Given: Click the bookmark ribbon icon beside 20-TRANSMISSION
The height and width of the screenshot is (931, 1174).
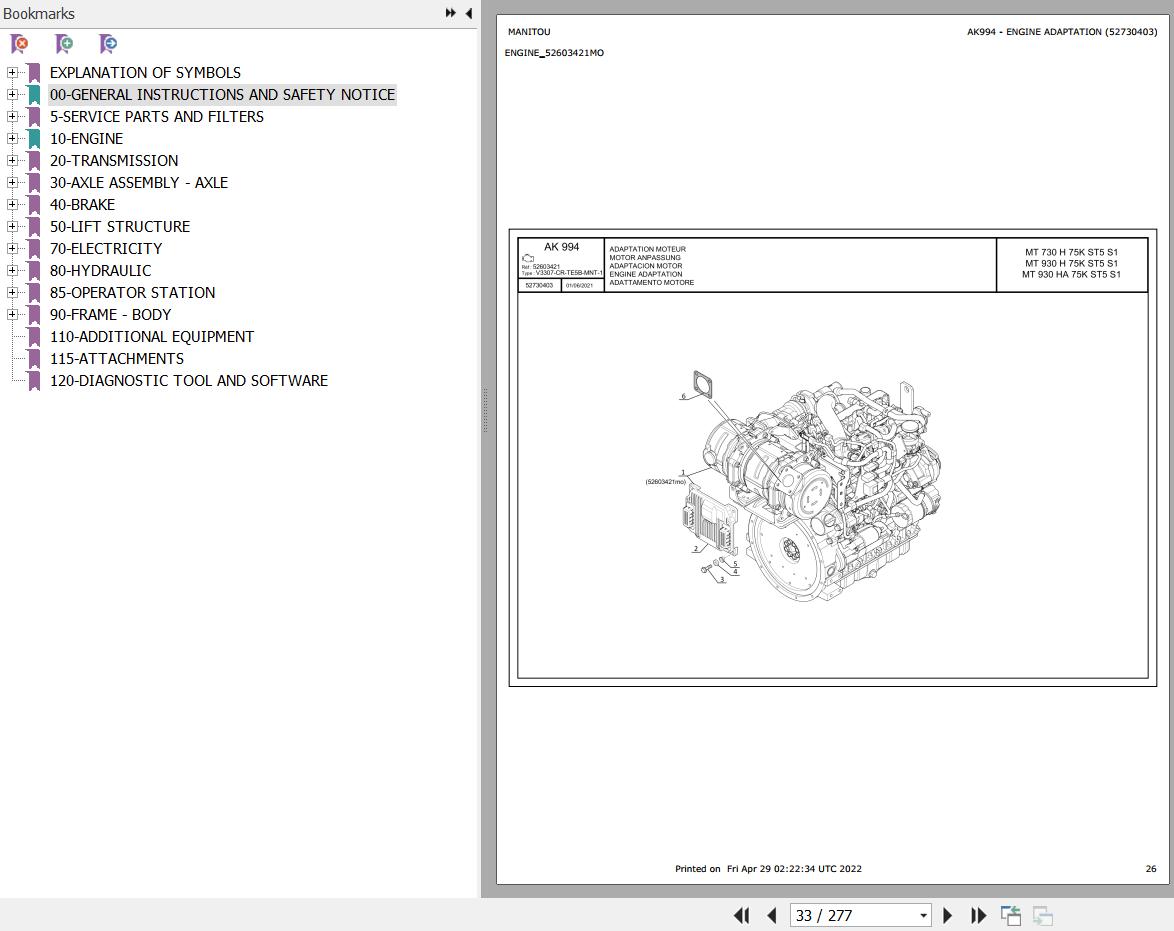Looking at the screenshot, I should [34, 160].
